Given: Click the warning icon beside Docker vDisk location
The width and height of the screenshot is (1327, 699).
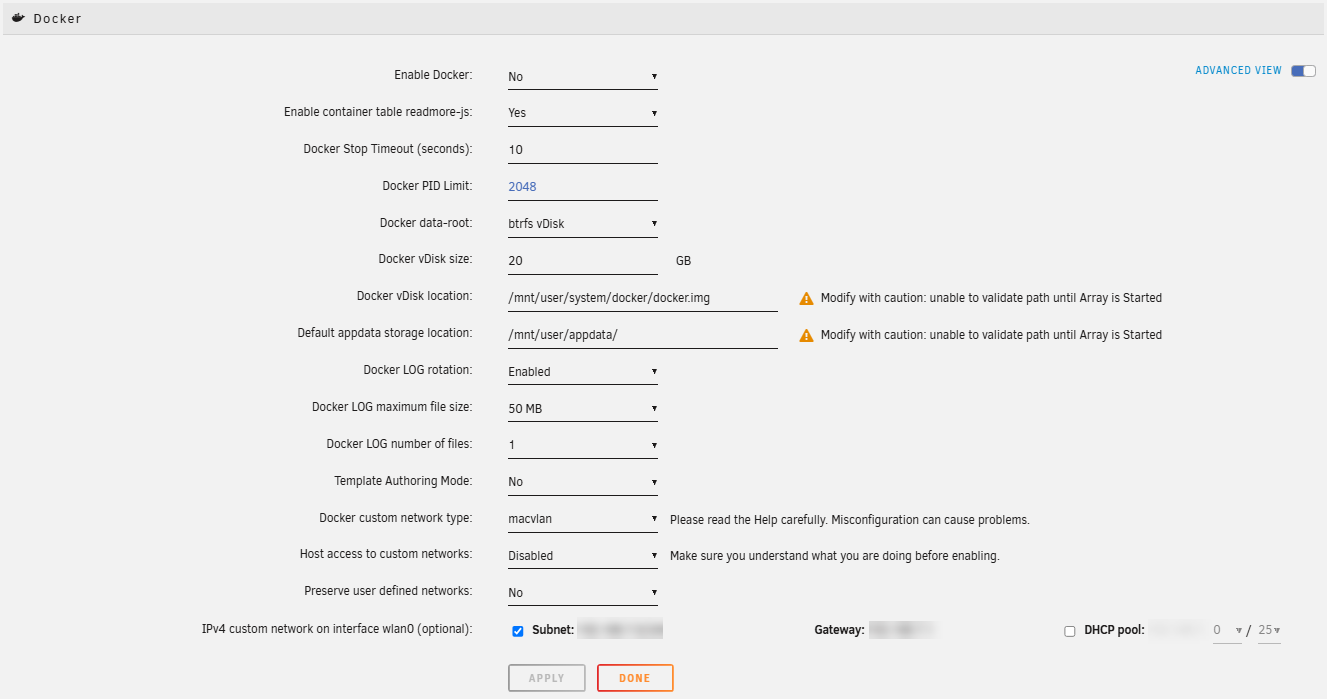Looking at the screenshot, I should 807,296.
